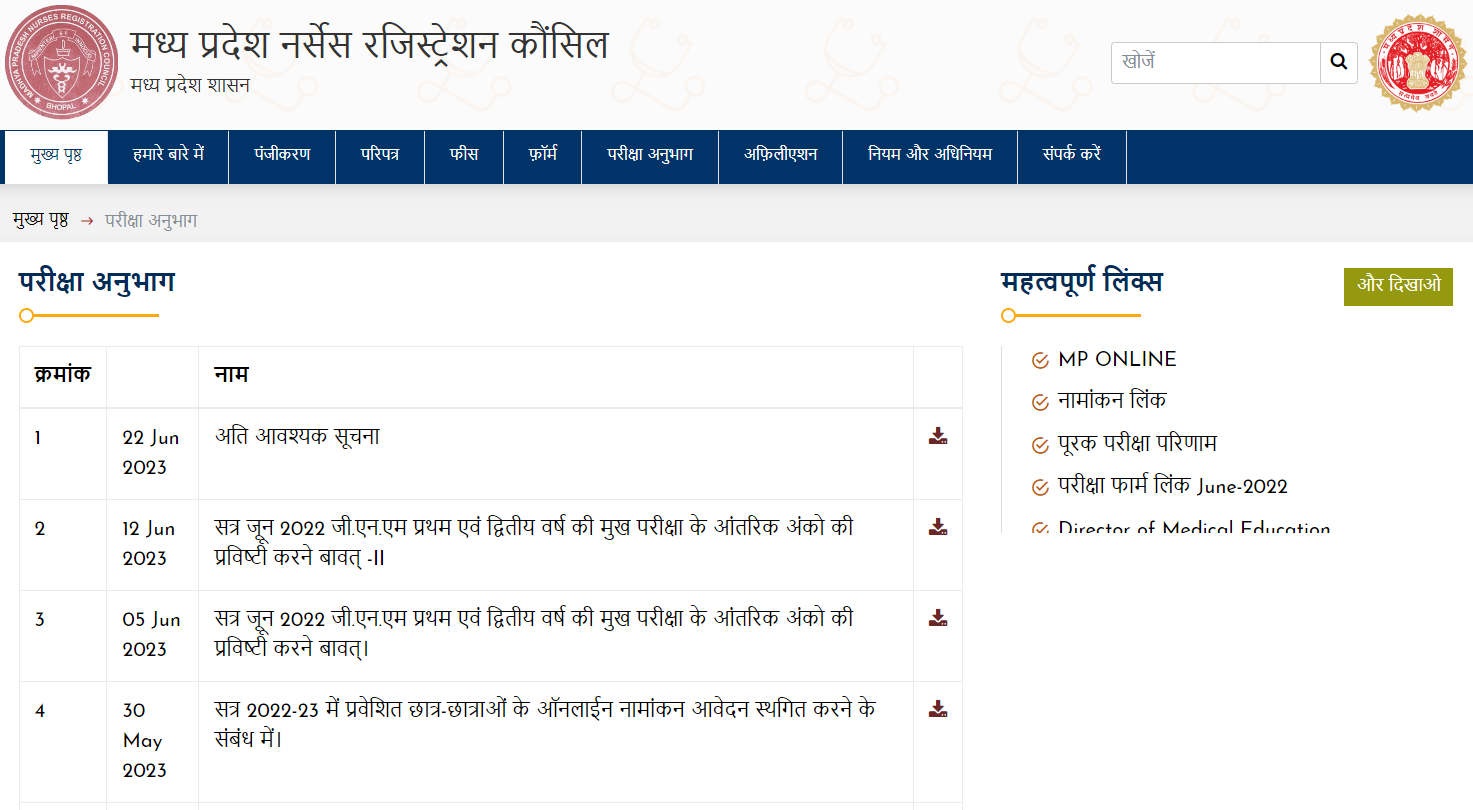Open the Director of Medical Education link

coord(1194,527)
